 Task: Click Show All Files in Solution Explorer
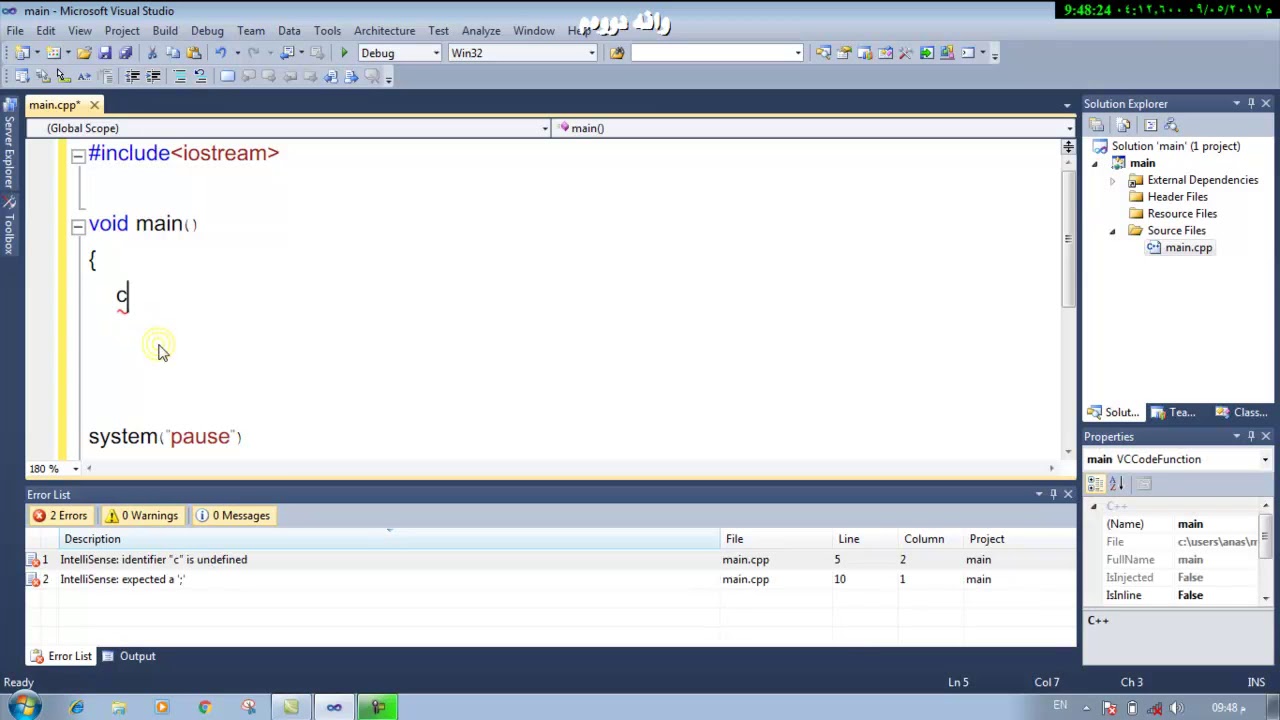point(1123,125)
